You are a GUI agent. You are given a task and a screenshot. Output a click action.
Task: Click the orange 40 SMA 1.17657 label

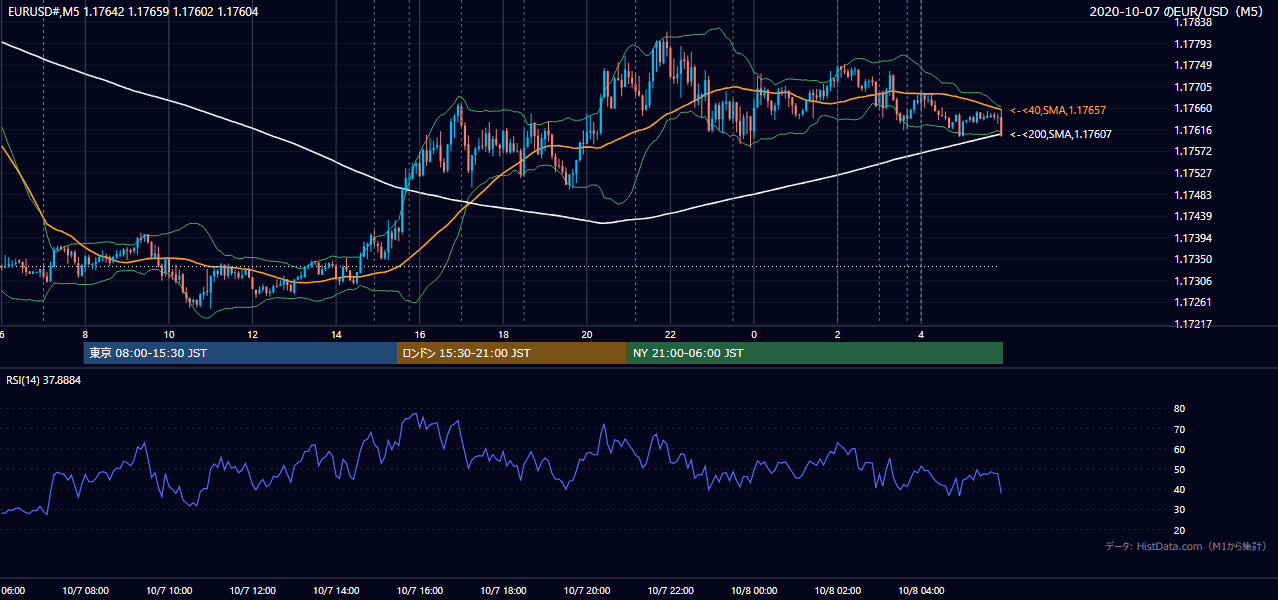pyautogui.click(x=1057, y=110)
